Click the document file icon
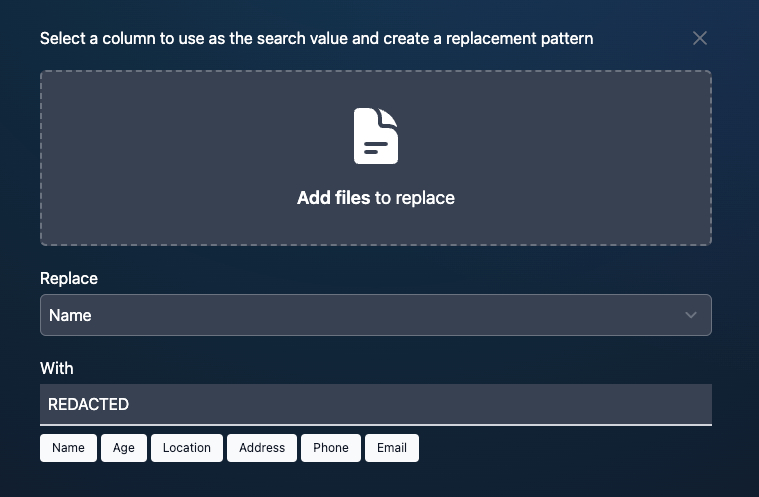This screenshot has height=497, width=759. (x=376, y=137)
